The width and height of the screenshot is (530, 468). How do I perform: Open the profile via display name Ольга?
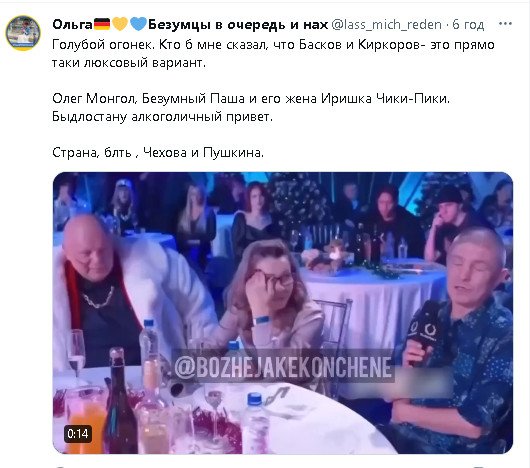coord(72,24)
